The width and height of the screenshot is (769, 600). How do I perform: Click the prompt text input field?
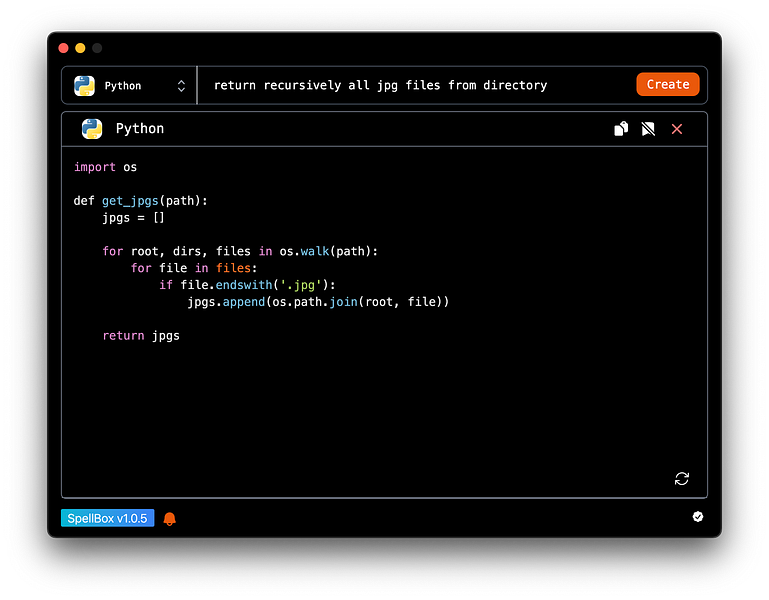coord(416,85)
